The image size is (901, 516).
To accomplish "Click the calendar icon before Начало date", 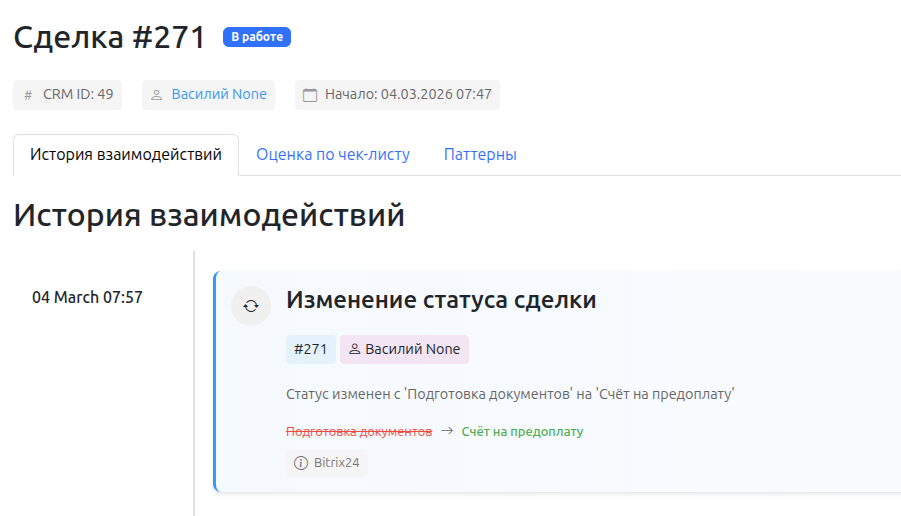I will click(x=310, y=95).
